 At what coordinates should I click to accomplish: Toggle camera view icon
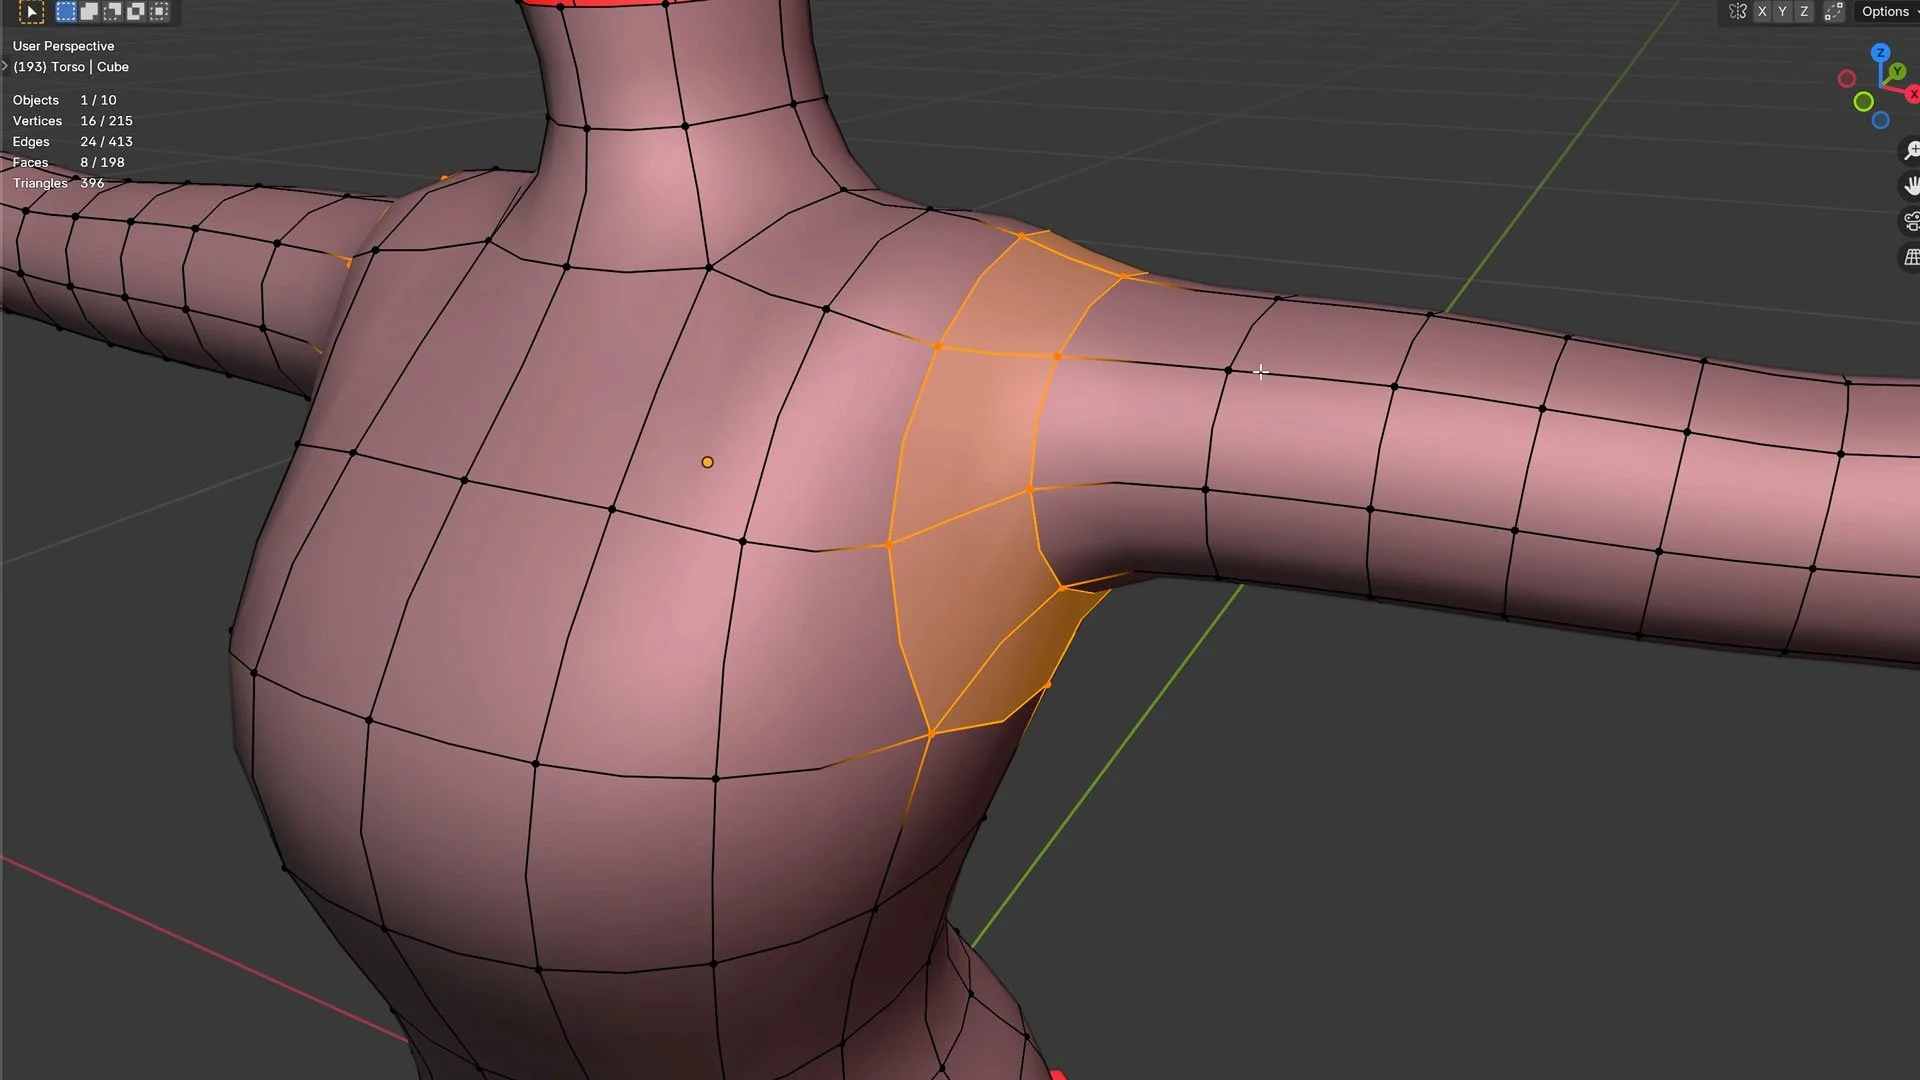(x=1911, y=221)
